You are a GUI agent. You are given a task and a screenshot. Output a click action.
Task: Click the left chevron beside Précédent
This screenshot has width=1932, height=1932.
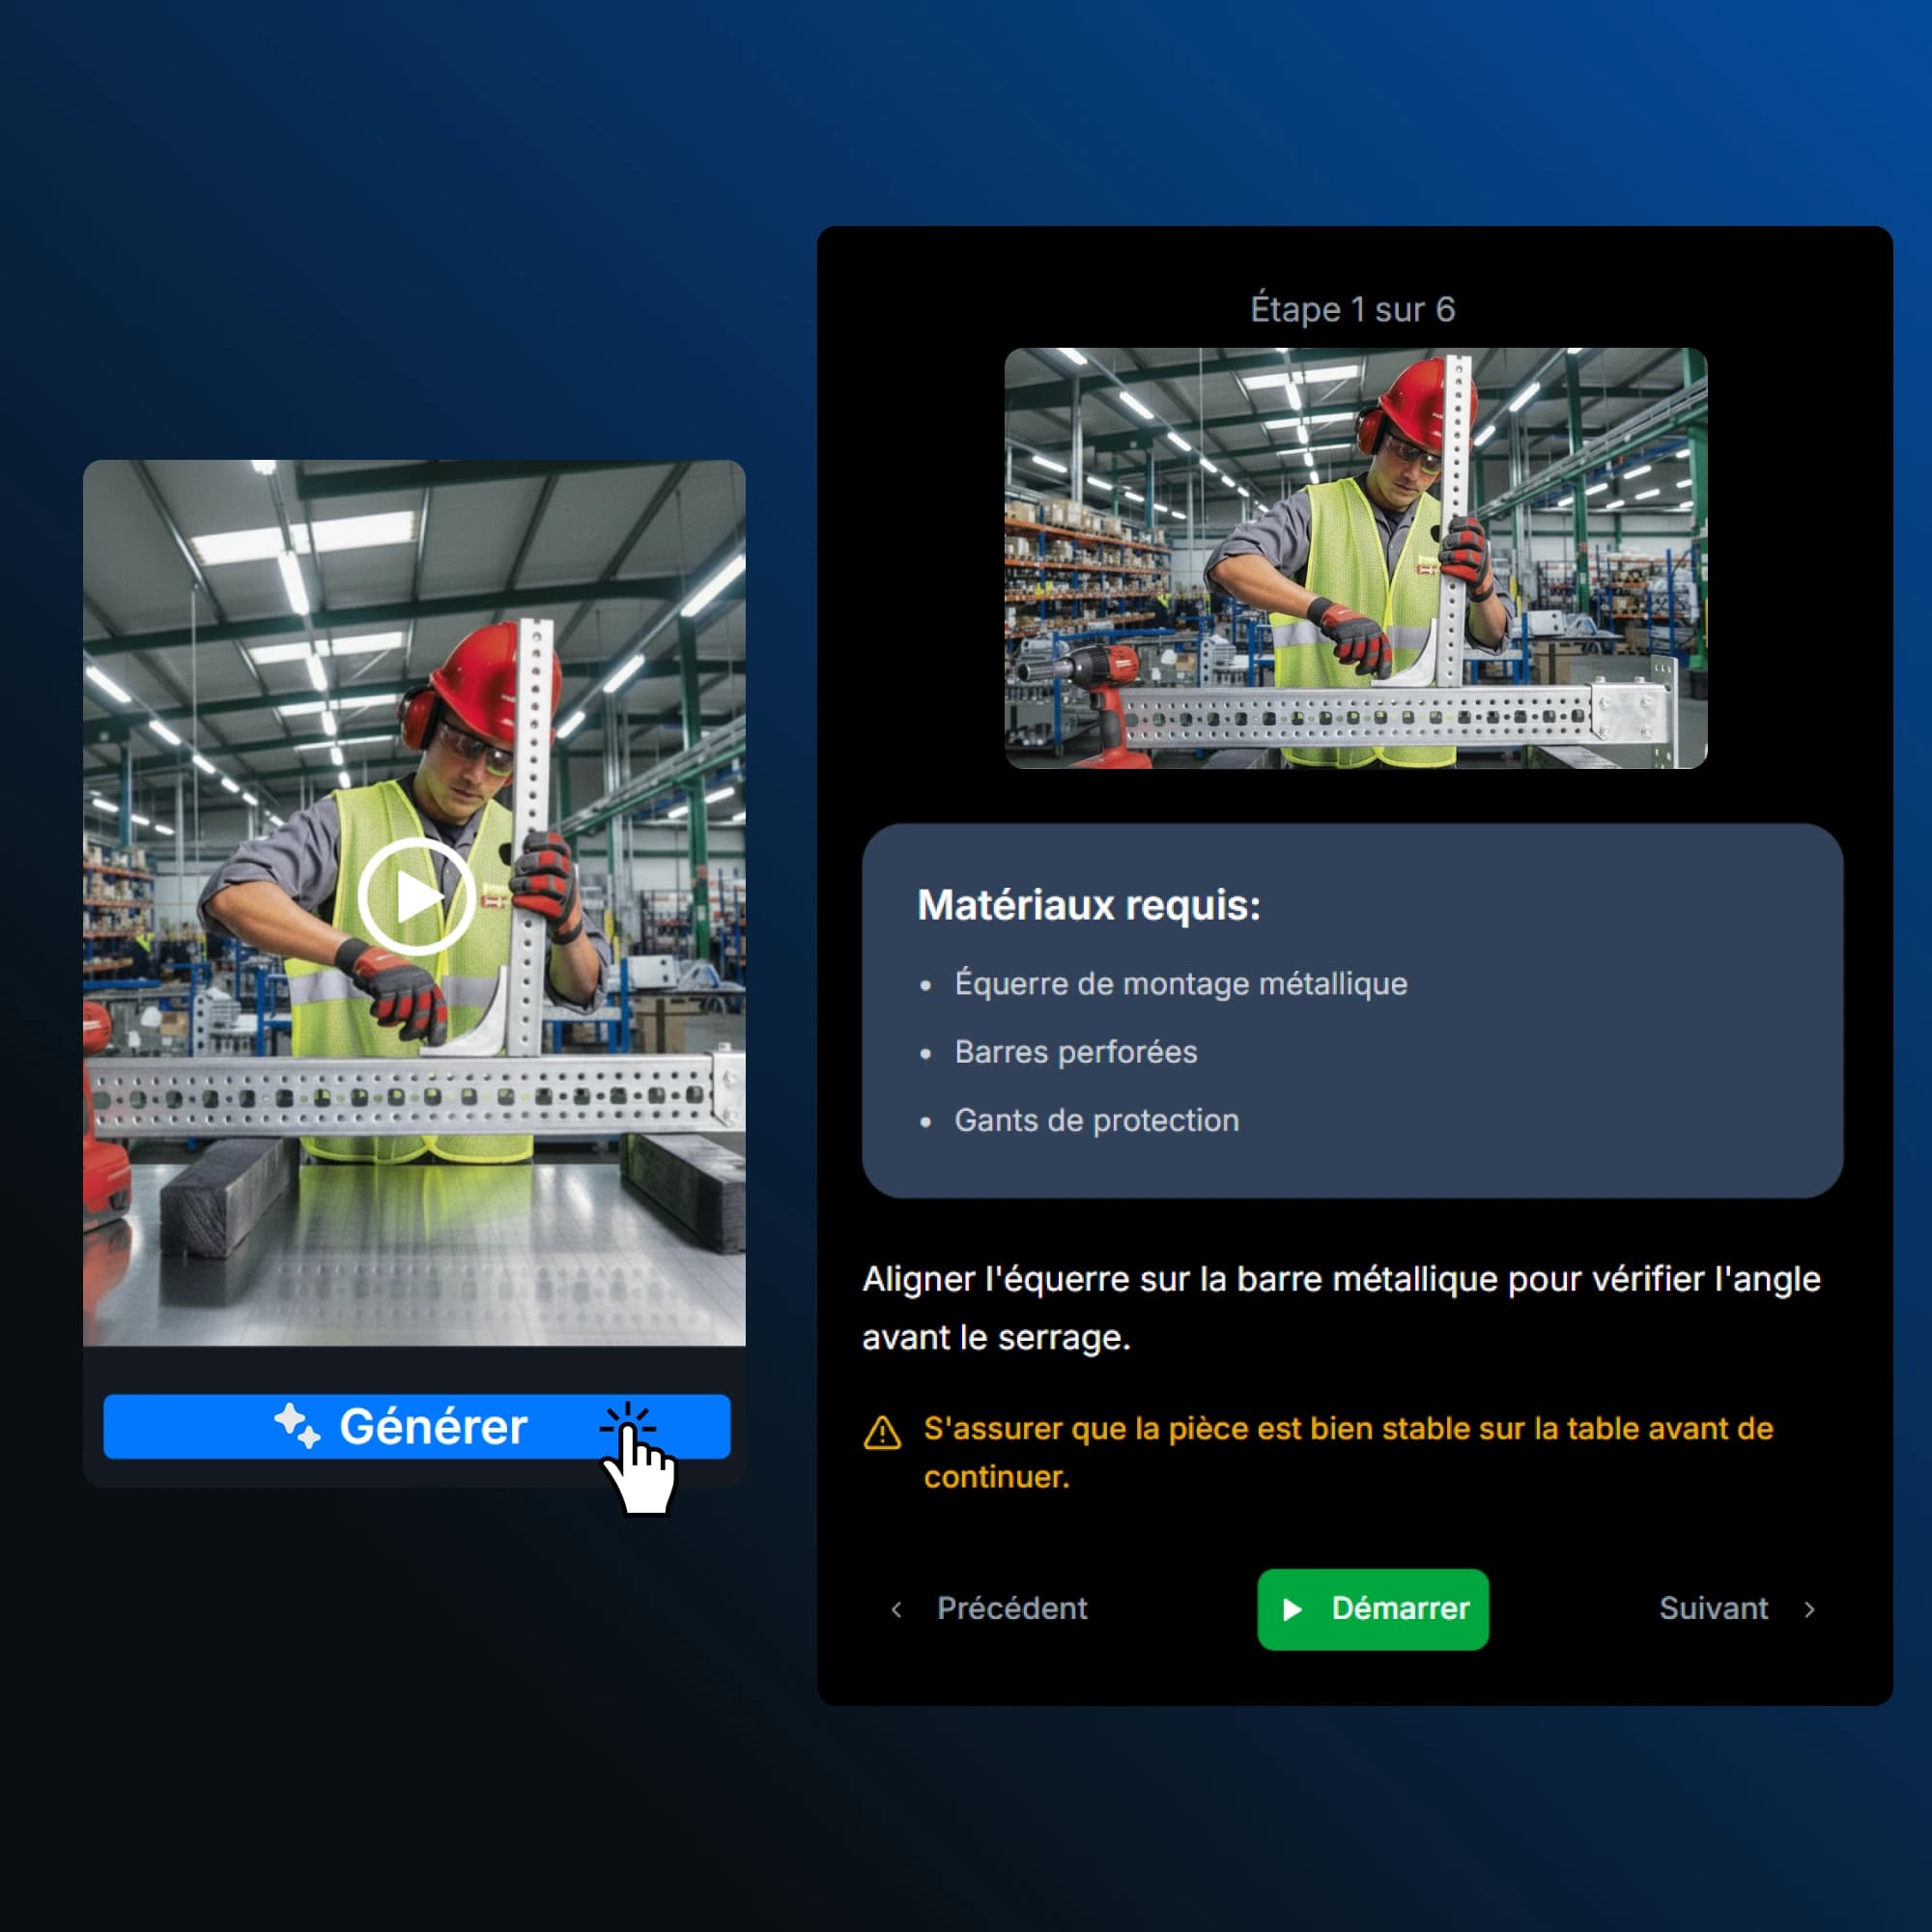coord(896,1610)
